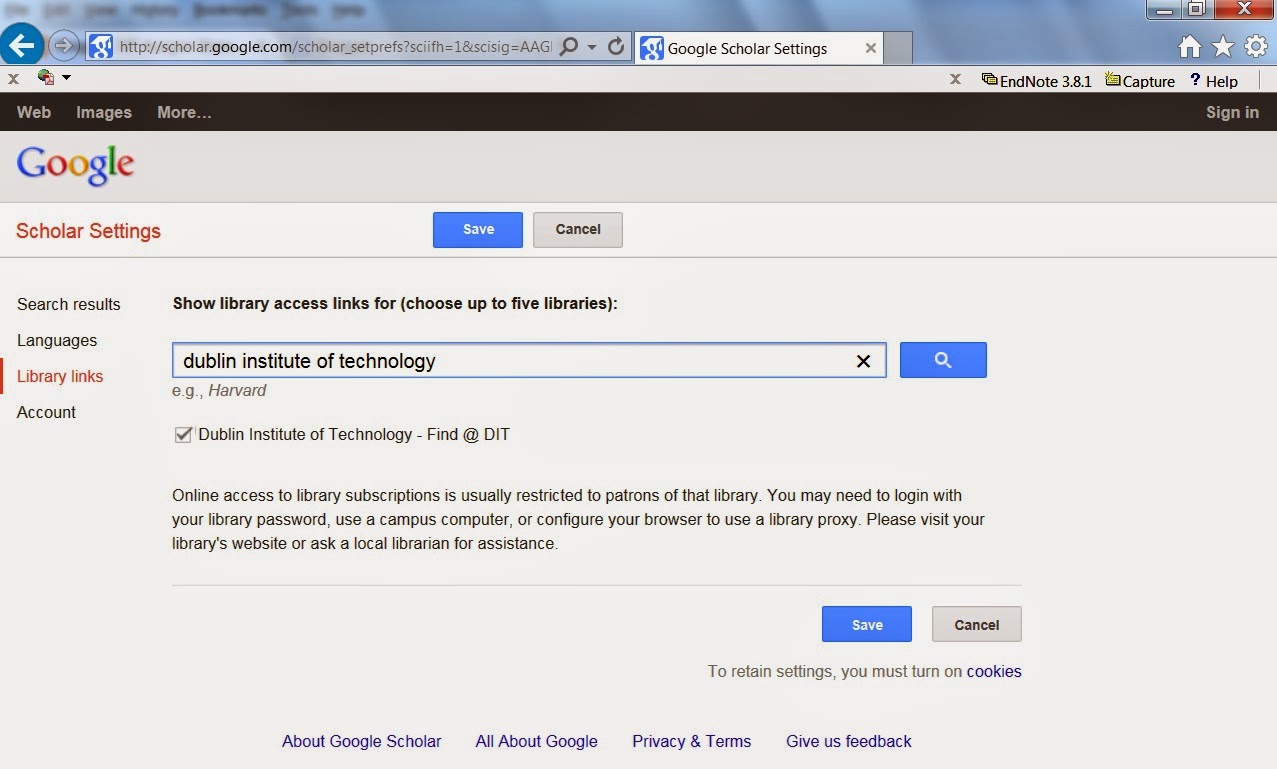The image size is (1277, 769).
Task: Open a new blank tab
Action: point(898,47)
